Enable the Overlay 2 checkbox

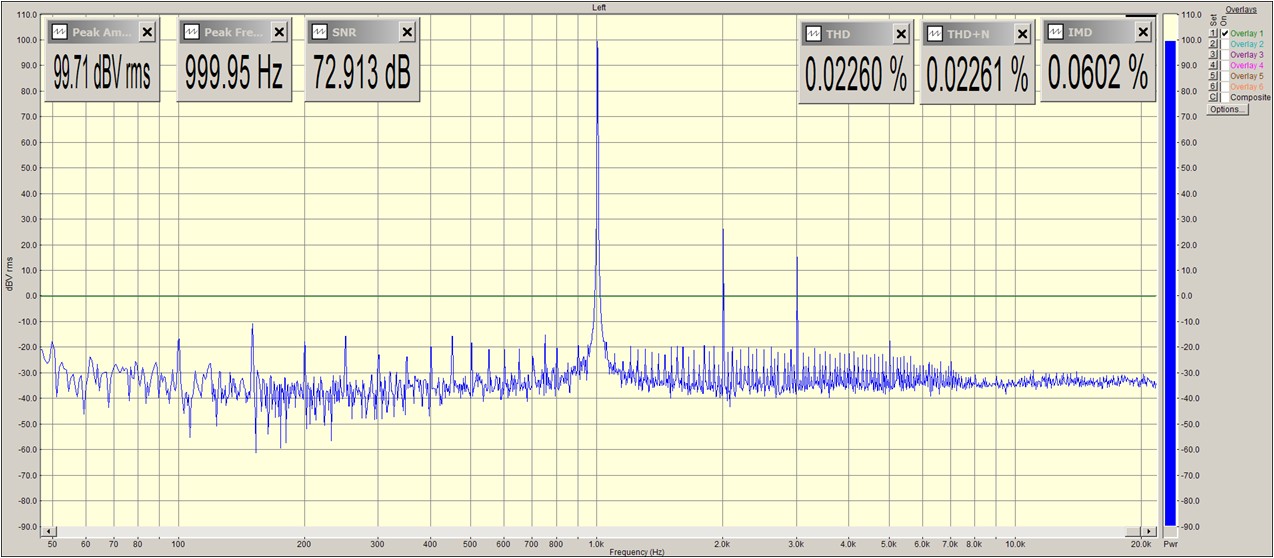coord(1225,44)
